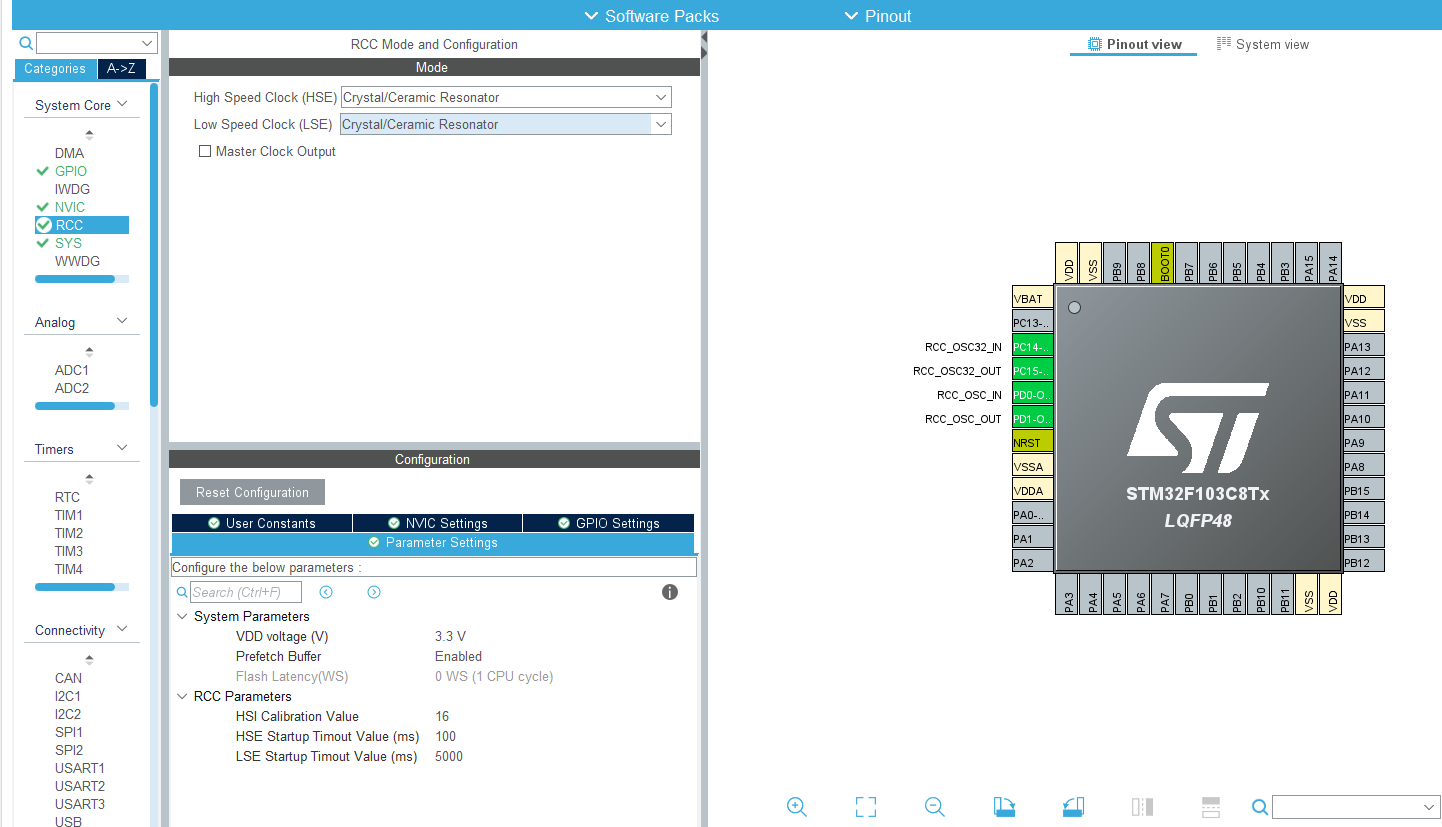Select ADC1 in Analog list
Viewport: 1442px width, 827px height.
tap(72, 370)
